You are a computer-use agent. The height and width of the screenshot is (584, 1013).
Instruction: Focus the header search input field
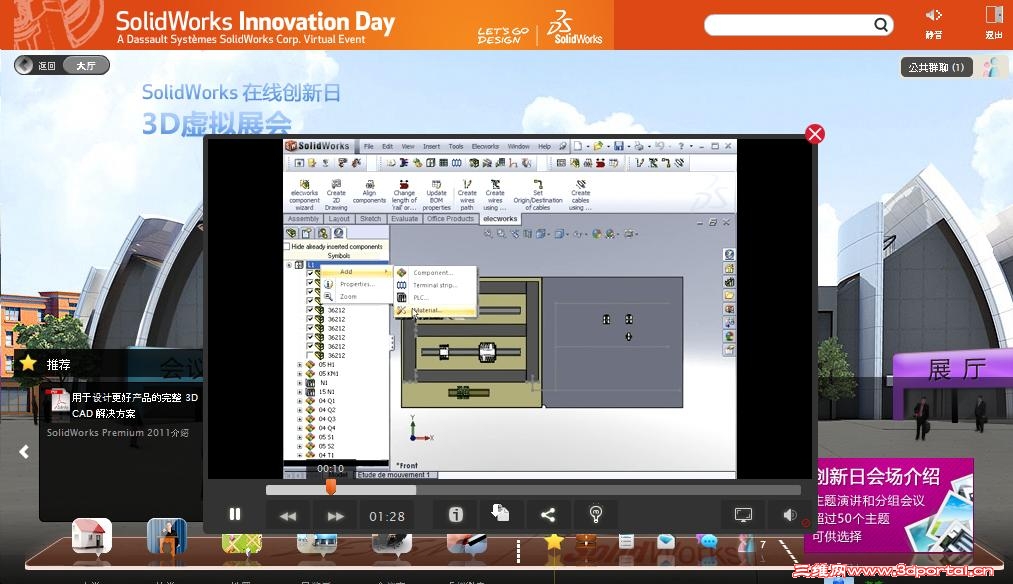point(789,25)
